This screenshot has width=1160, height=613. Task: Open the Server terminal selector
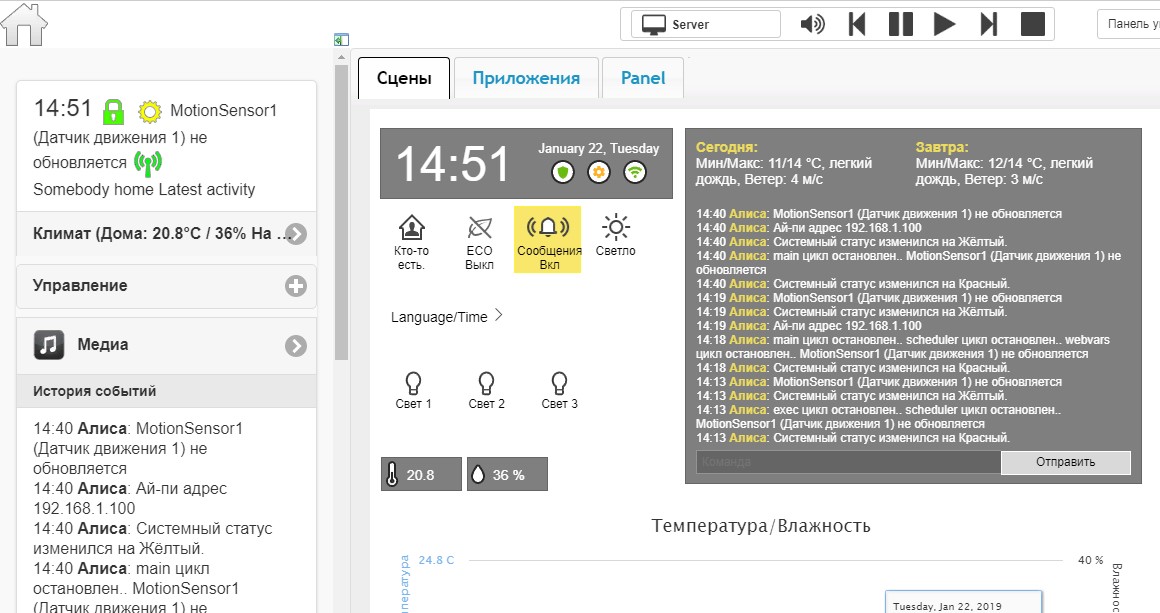(x=706, y=24)
